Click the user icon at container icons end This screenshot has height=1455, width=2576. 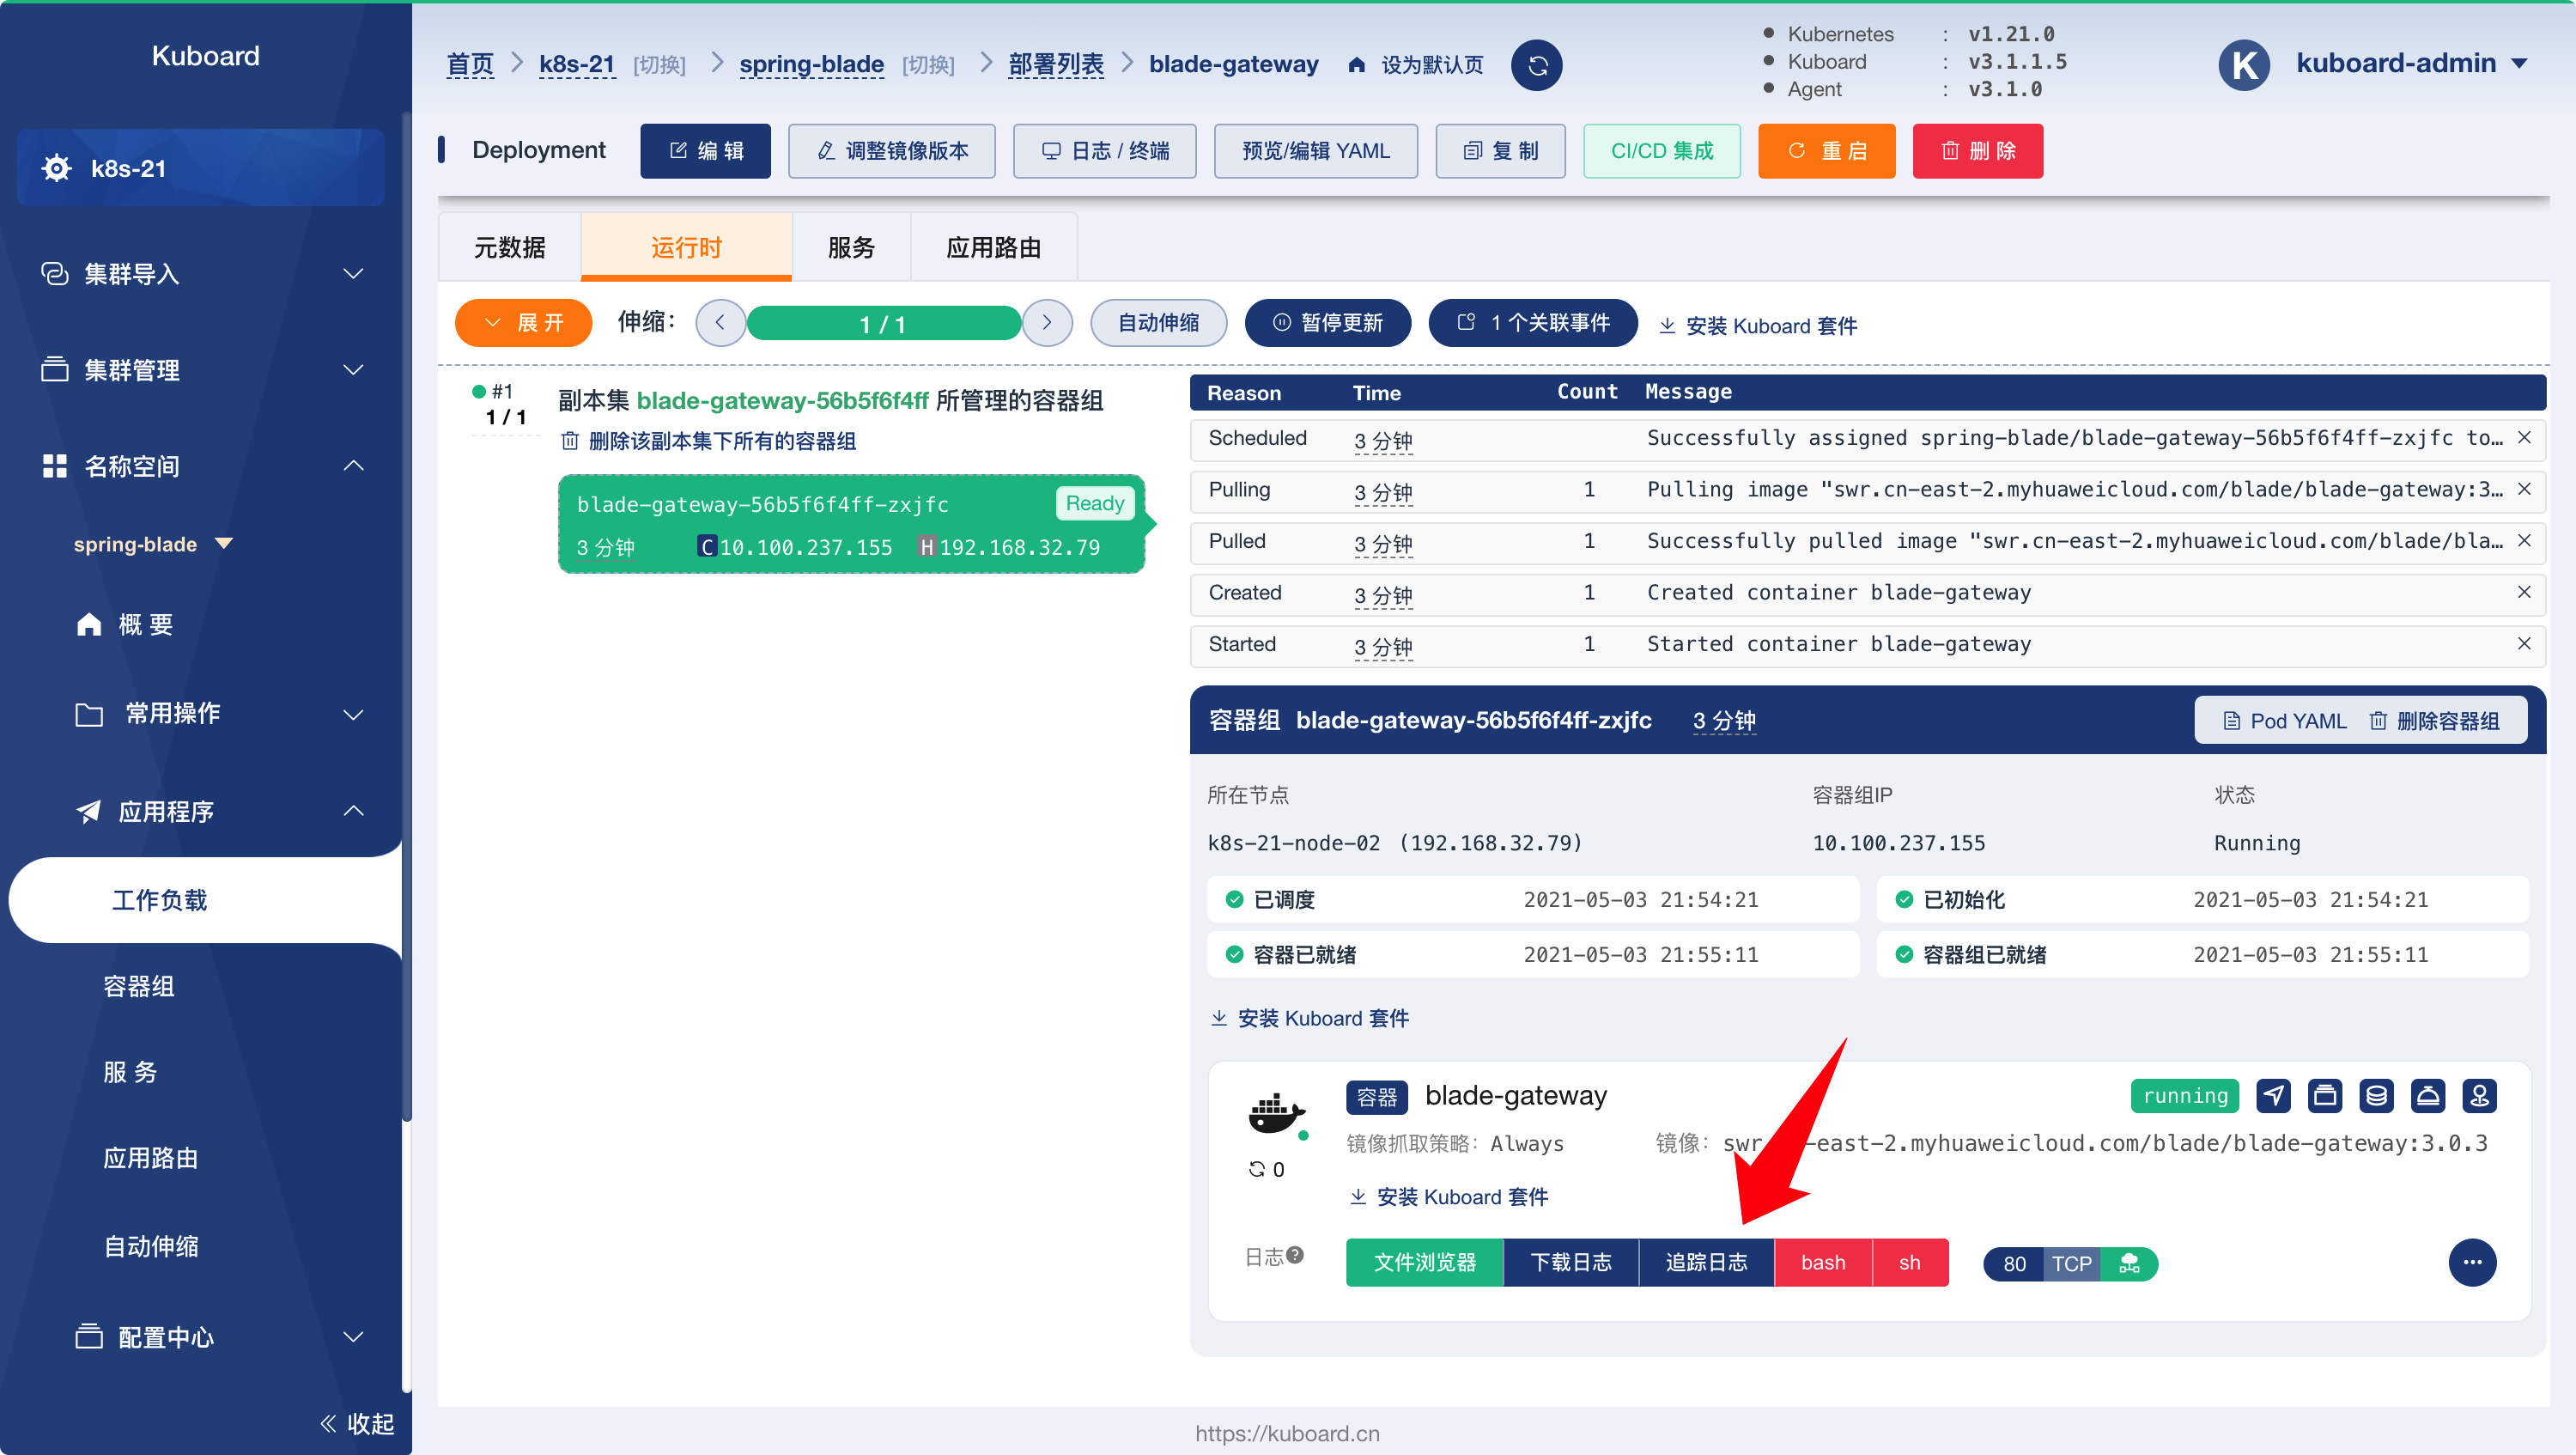2479,1096
